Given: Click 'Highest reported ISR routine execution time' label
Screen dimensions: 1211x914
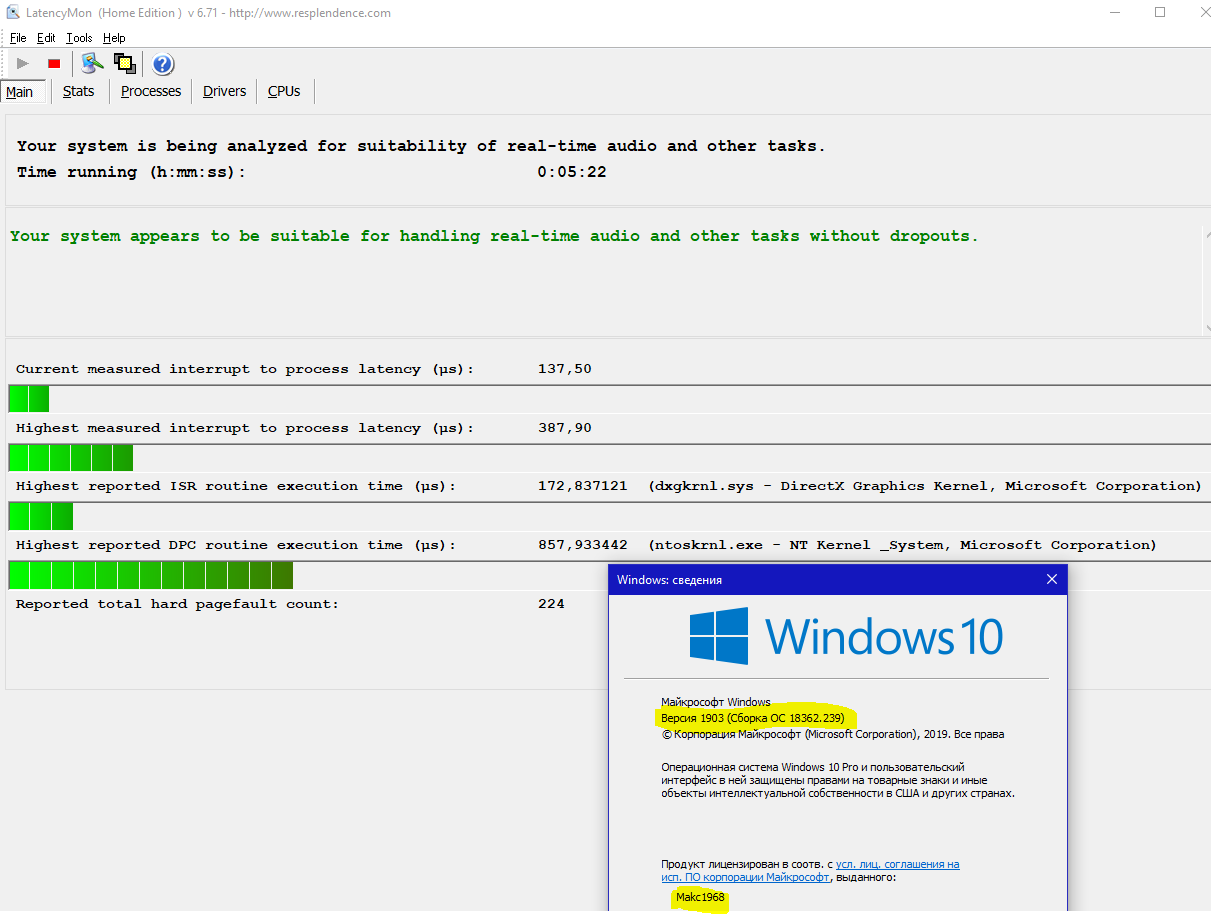Looking at the screenshot, I should point(236,486).
